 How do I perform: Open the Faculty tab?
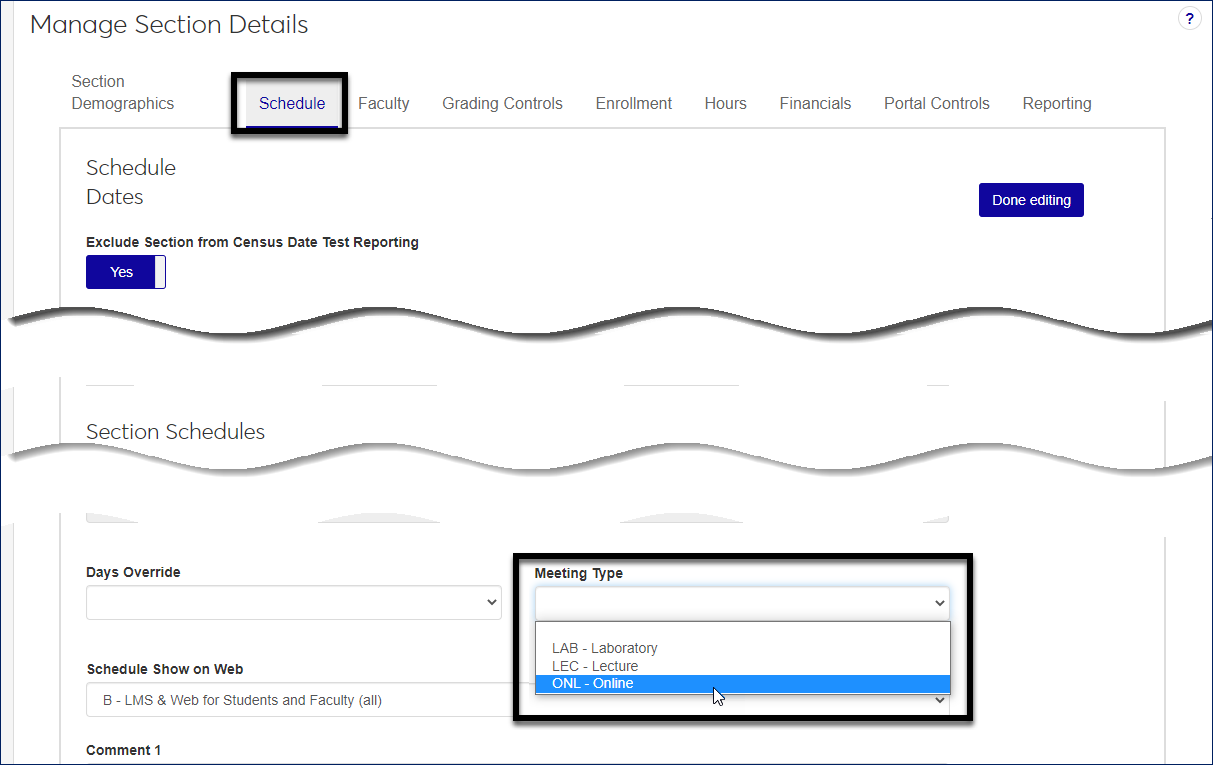point(383,103)
